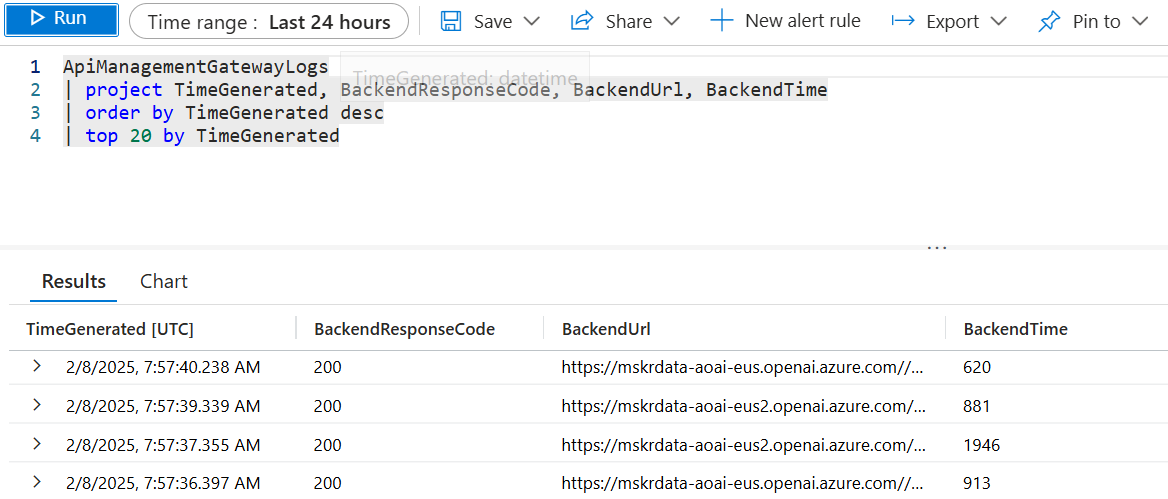Click the Pin to pushpin icon
Viewport: 1168px width, 499px height.
[x=1049, y=21]
